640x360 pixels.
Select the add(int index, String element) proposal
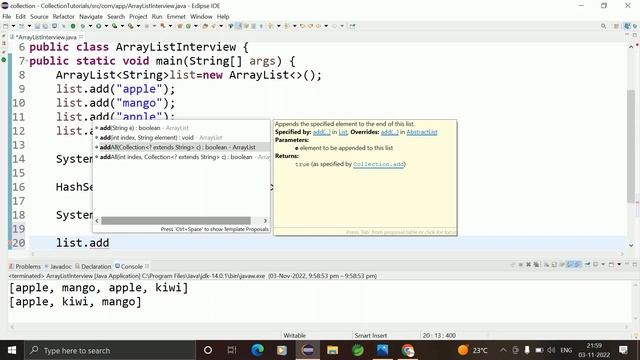tap(181, 138)
